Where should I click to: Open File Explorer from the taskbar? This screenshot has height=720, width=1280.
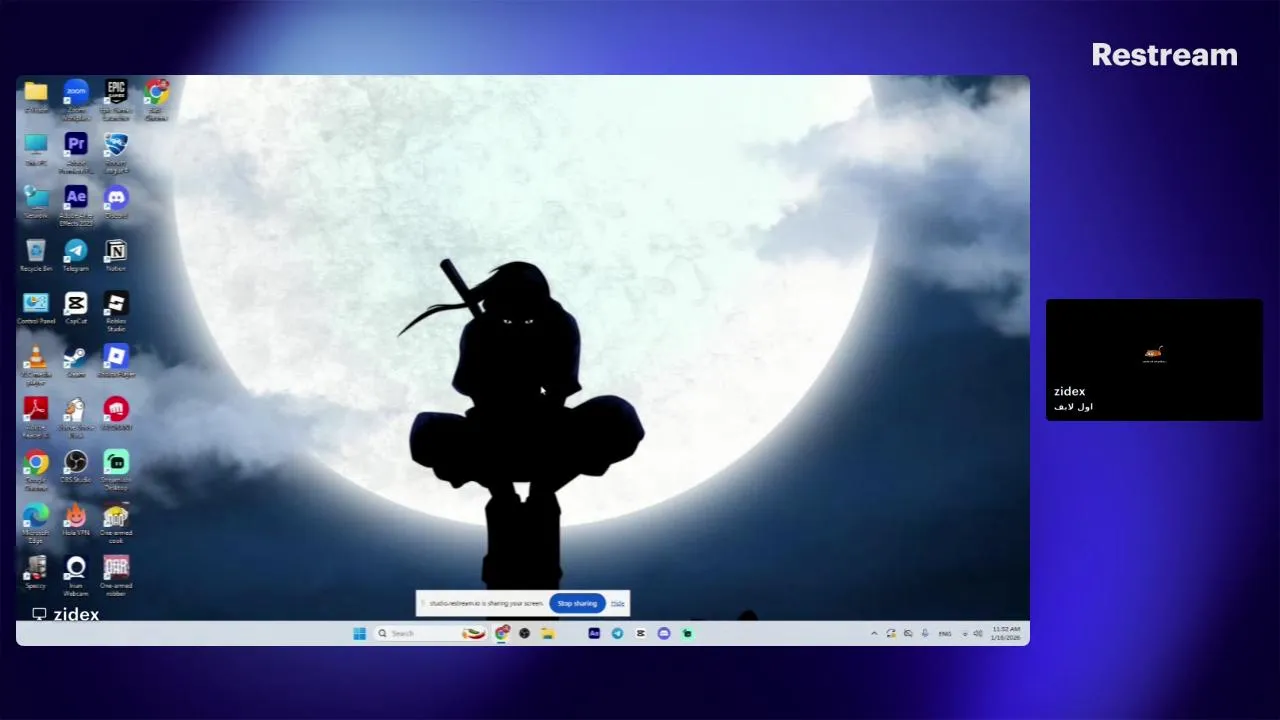tap(548, 633)
